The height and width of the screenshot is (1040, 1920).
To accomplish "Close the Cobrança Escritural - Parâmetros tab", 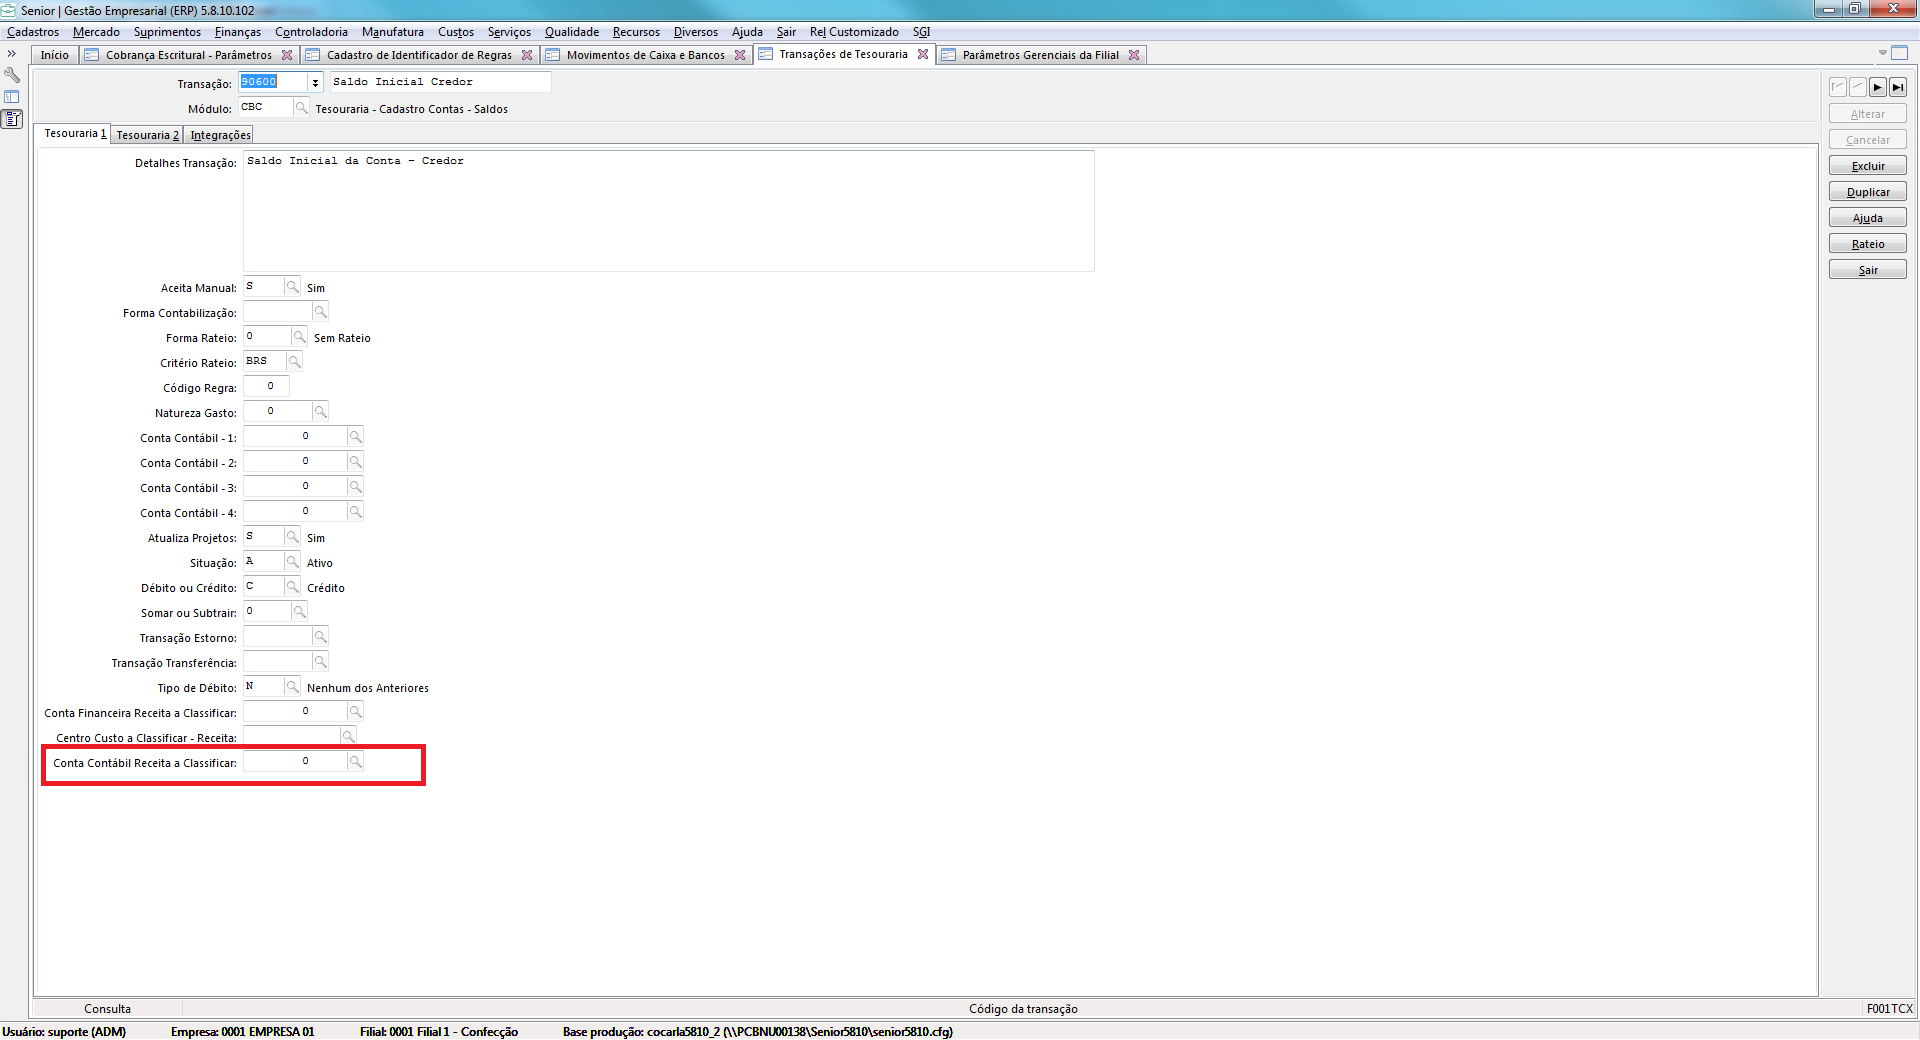I will (287, 55).
